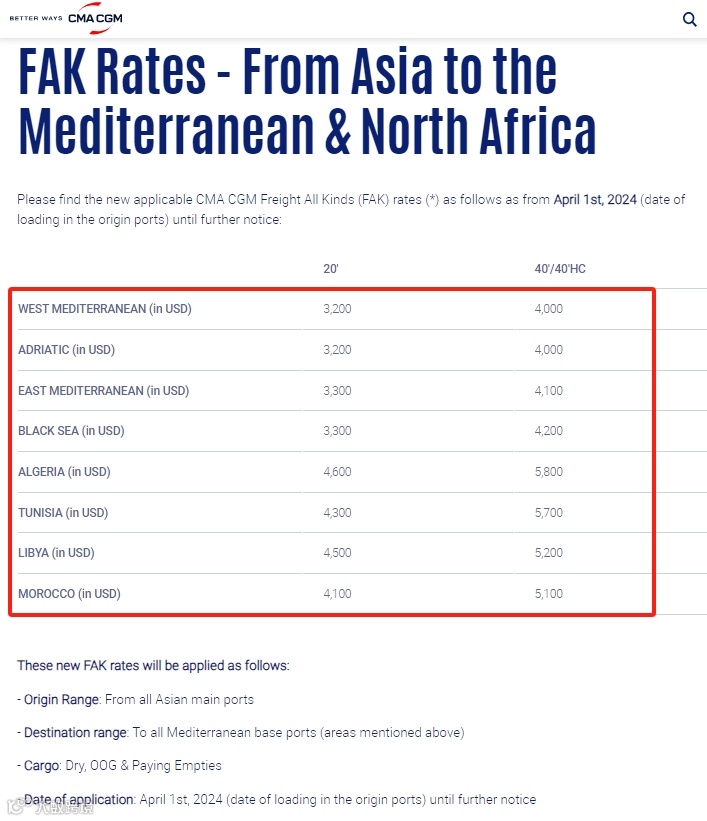Click the ALGERIA 20' rate of 4,600
Viewport: 707px width, 821px height.
(337, 472)
